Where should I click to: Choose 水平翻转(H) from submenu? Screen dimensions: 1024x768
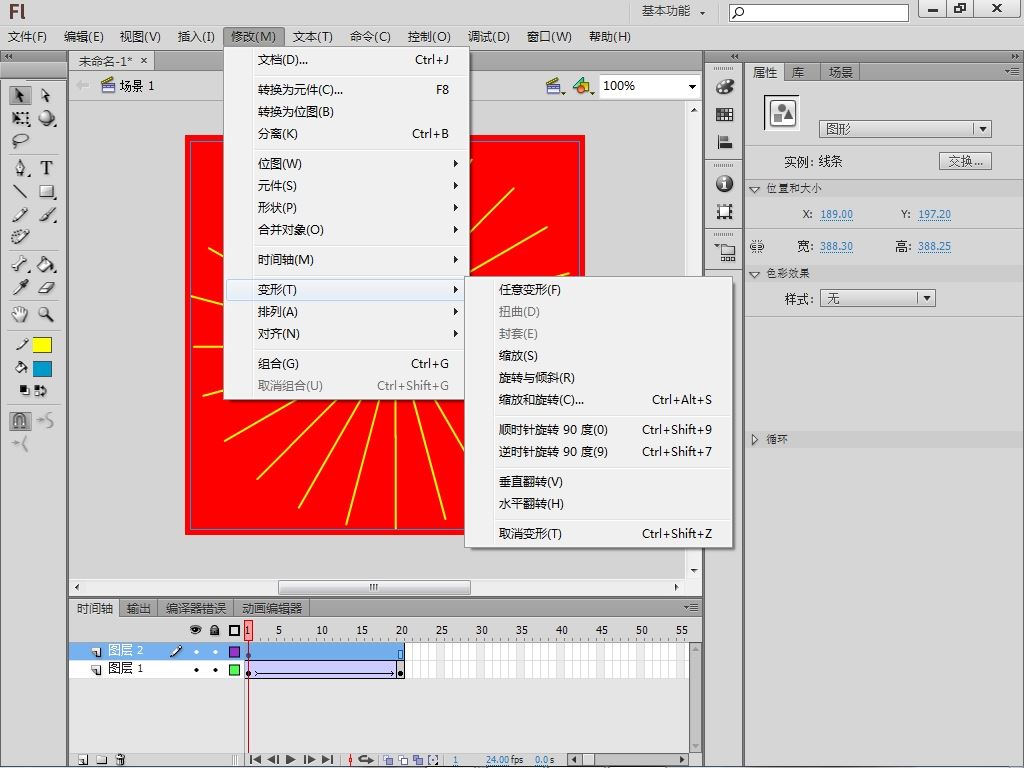[x=598, y=504]
